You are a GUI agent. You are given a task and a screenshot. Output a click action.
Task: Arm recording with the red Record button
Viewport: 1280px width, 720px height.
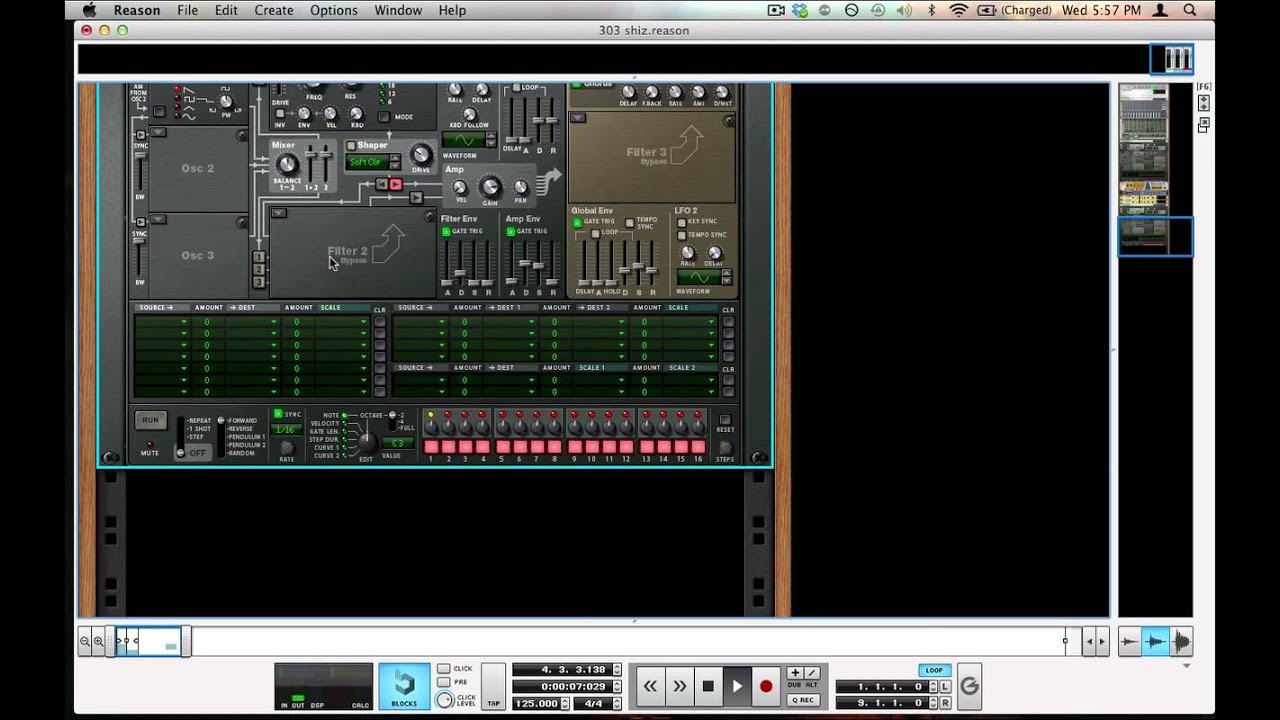[766, 686]
